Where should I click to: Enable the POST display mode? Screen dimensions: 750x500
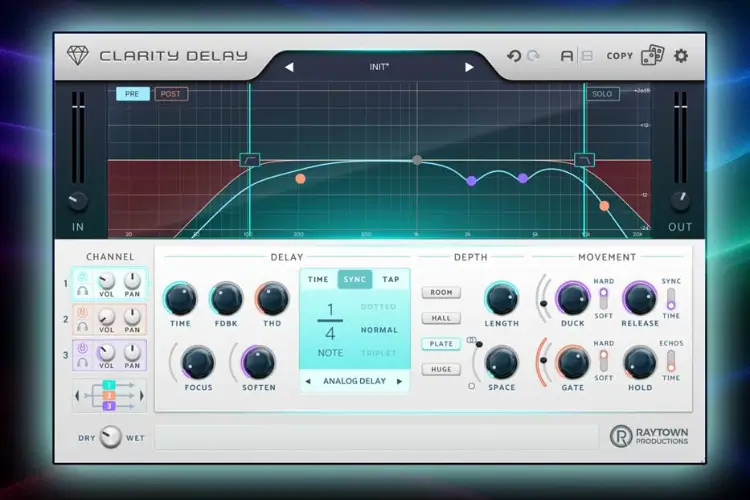tap(171, 94)
